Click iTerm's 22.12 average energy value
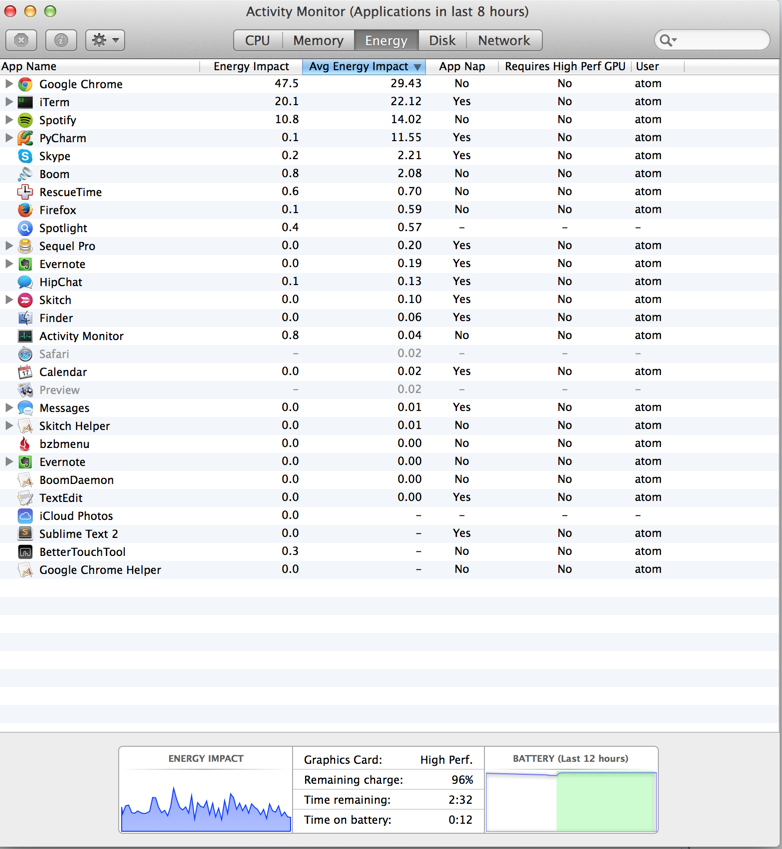 [x=406, y=101]
